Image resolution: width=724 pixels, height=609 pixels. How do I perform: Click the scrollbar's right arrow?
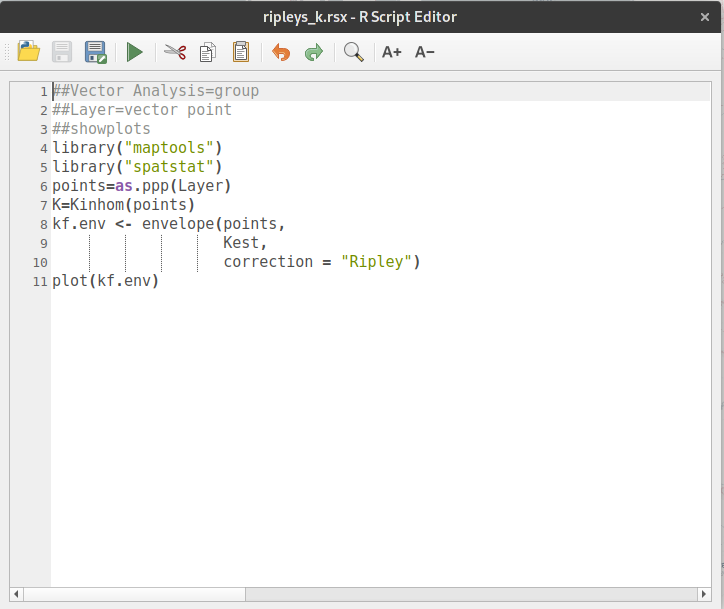click(x=700, y=594)
